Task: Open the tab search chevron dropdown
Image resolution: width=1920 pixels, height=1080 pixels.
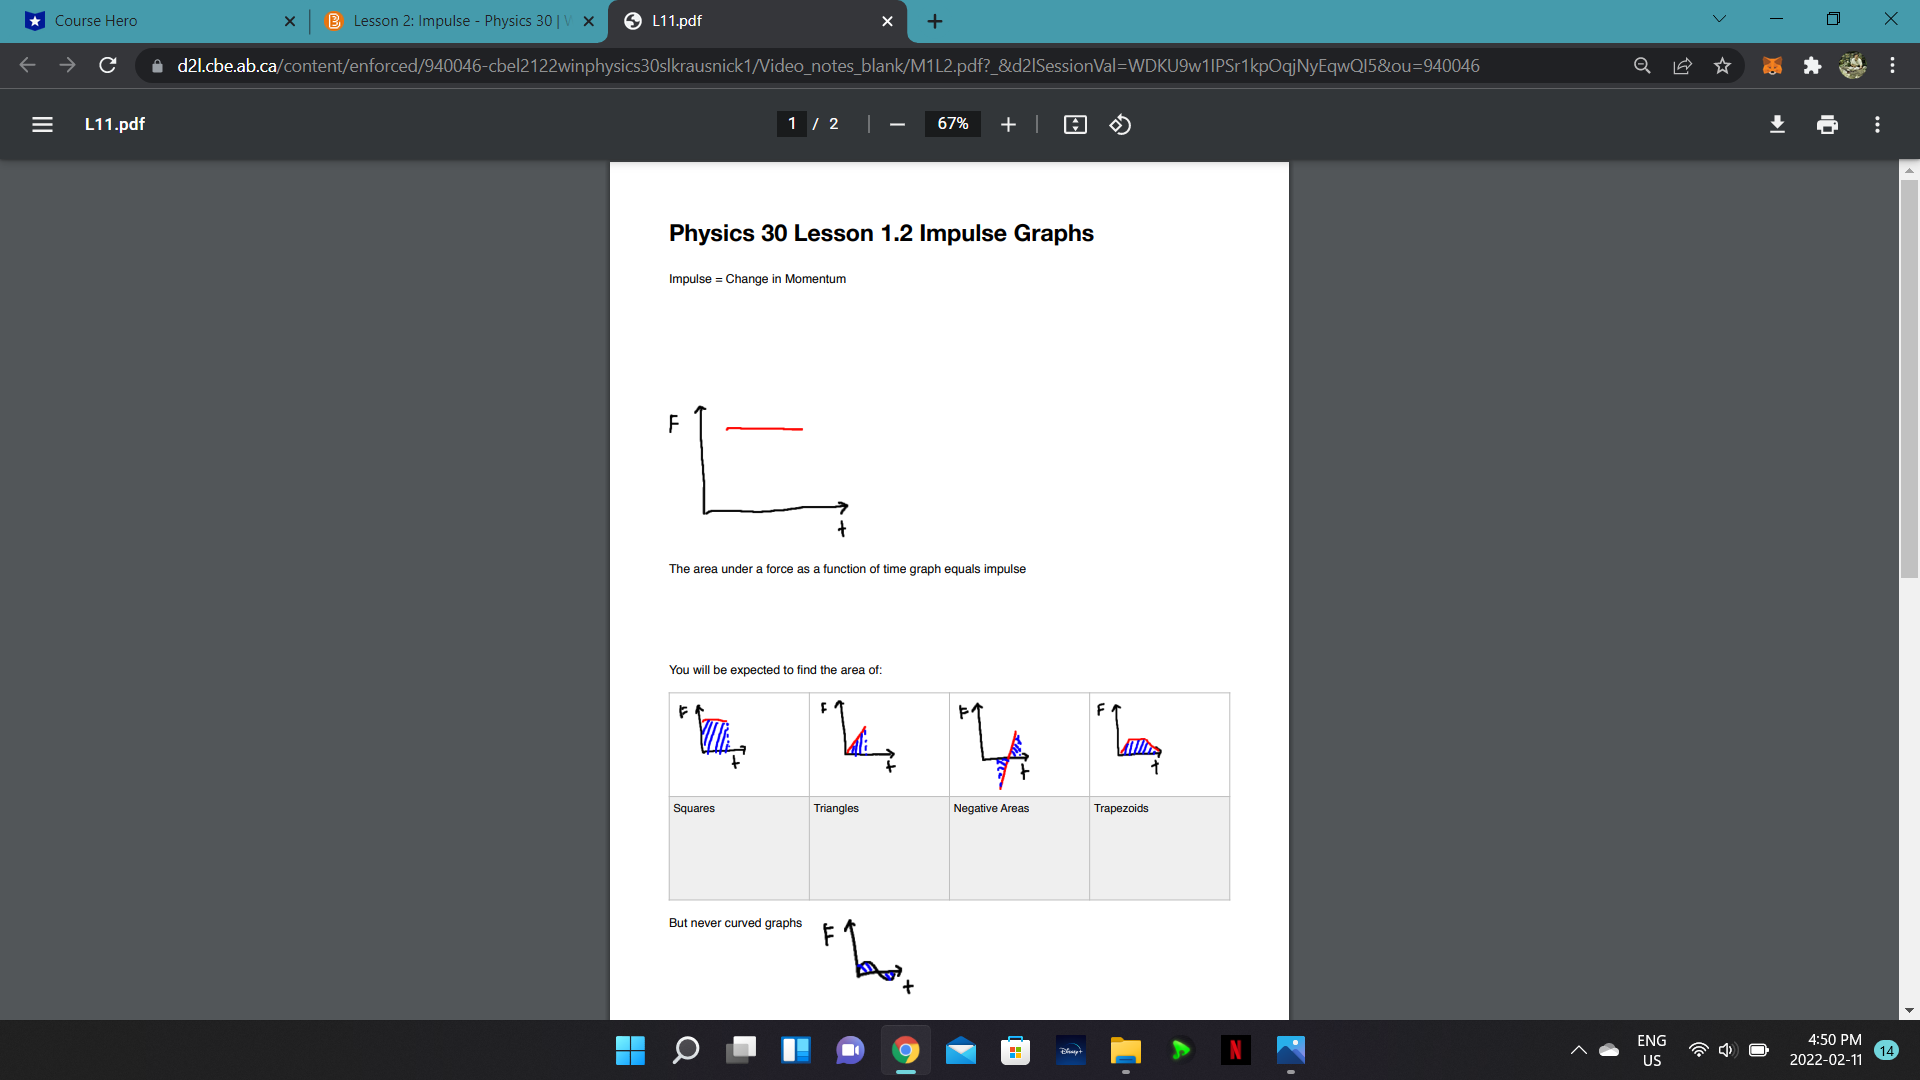Action: coord(1718,18)
